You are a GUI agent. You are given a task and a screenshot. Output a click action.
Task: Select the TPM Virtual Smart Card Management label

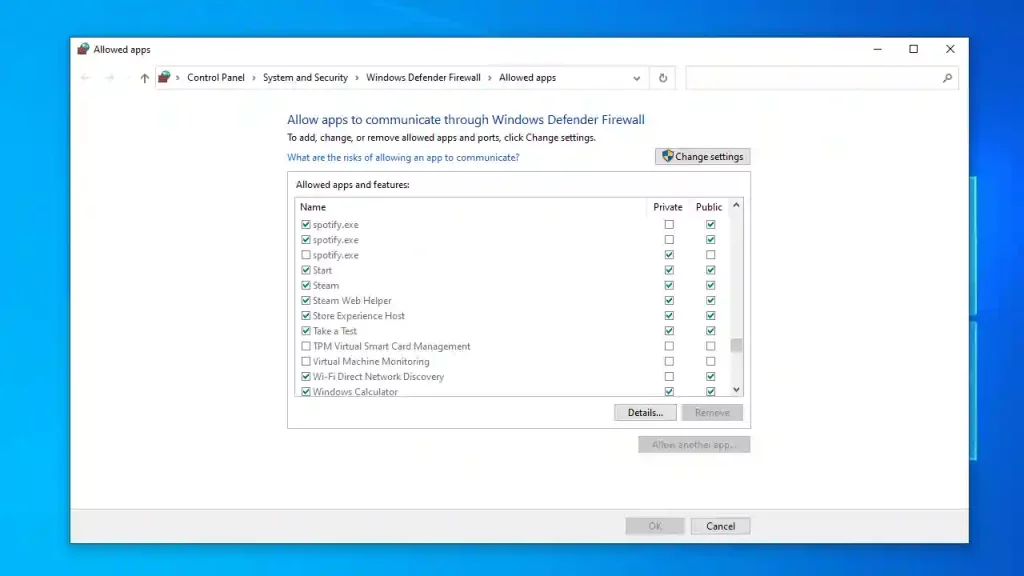[x=391, y=346]
